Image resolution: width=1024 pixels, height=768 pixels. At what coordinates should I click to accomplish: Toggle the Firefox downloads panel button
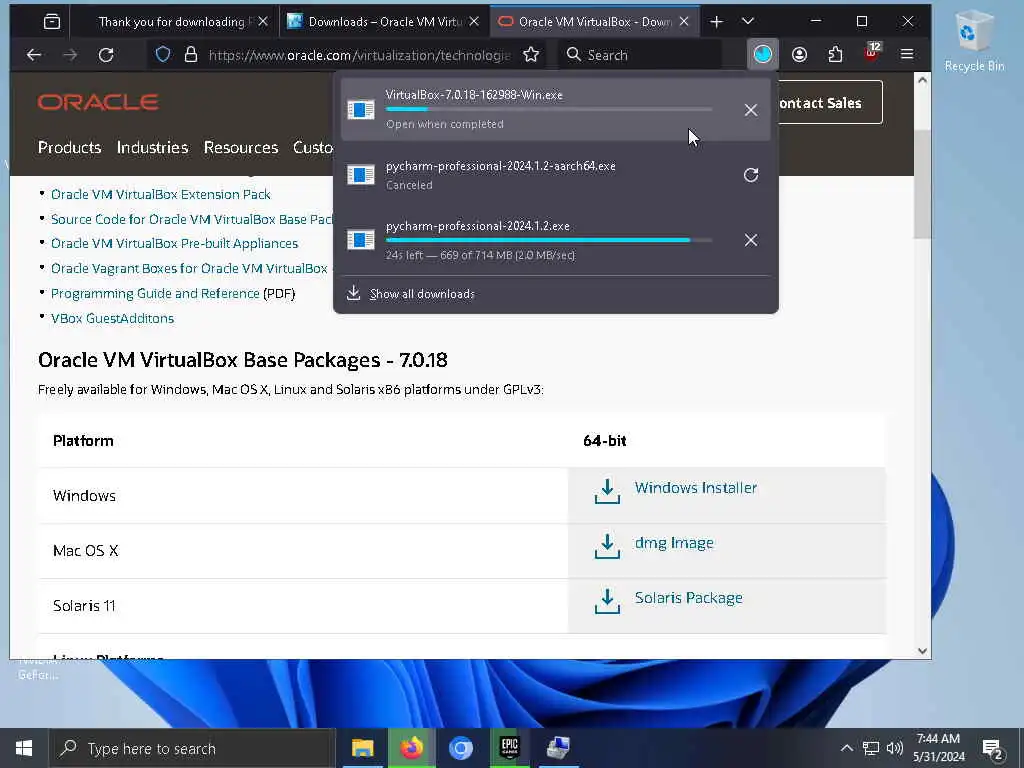pos(762,55)
